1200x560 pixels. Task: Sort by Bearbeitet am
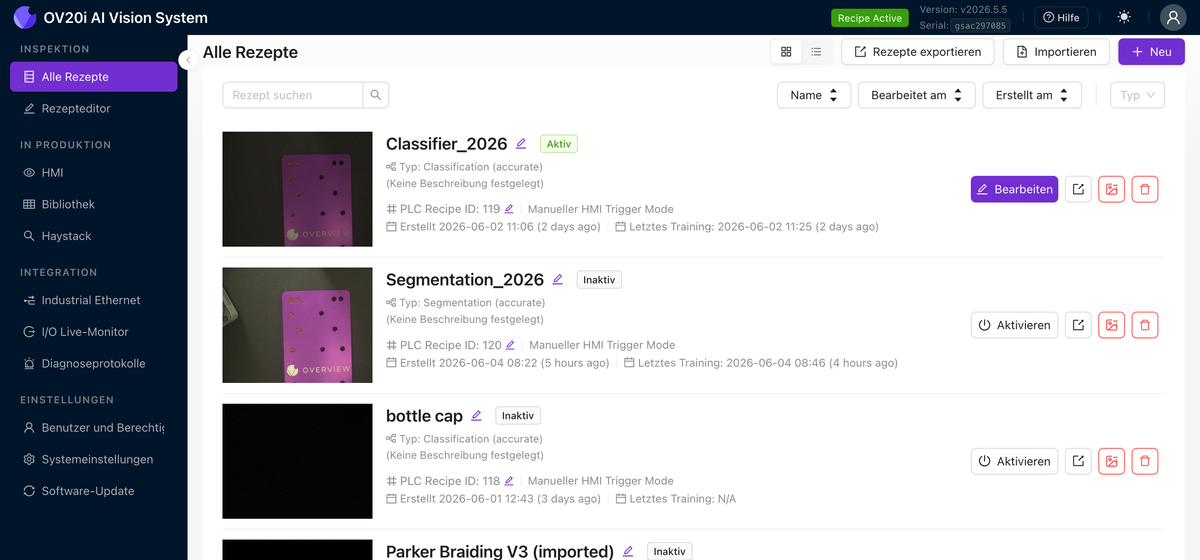pos(916,95)
